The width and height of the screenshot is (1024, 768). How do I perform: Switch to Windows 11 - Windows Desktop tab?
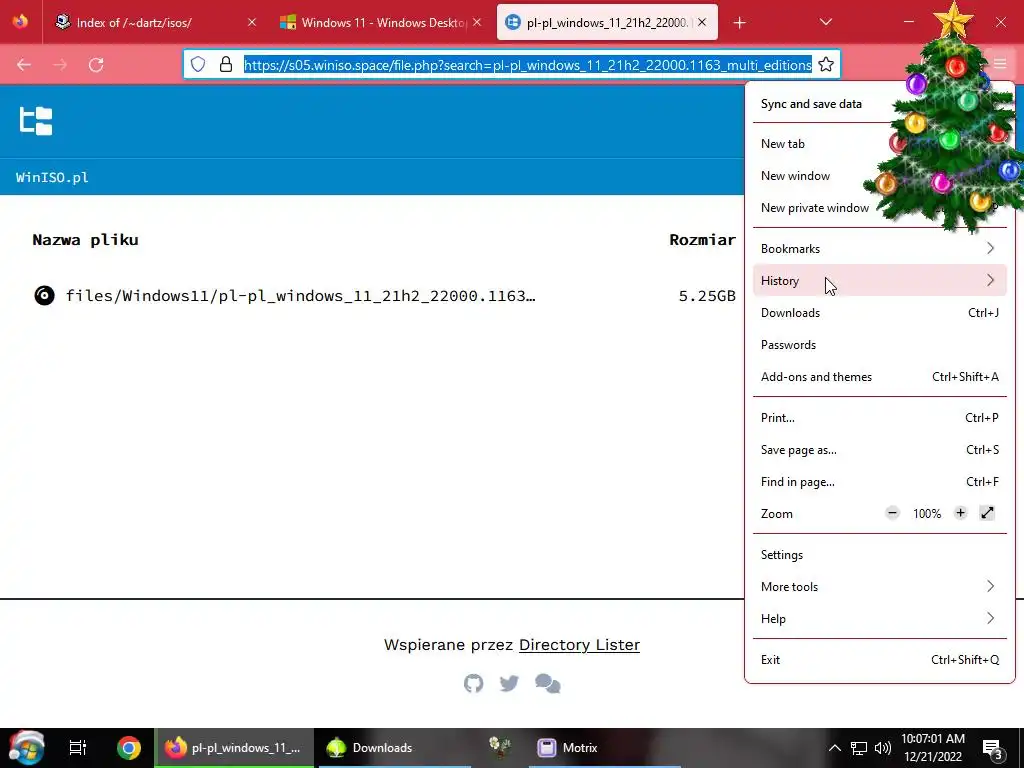coord(381,22)
